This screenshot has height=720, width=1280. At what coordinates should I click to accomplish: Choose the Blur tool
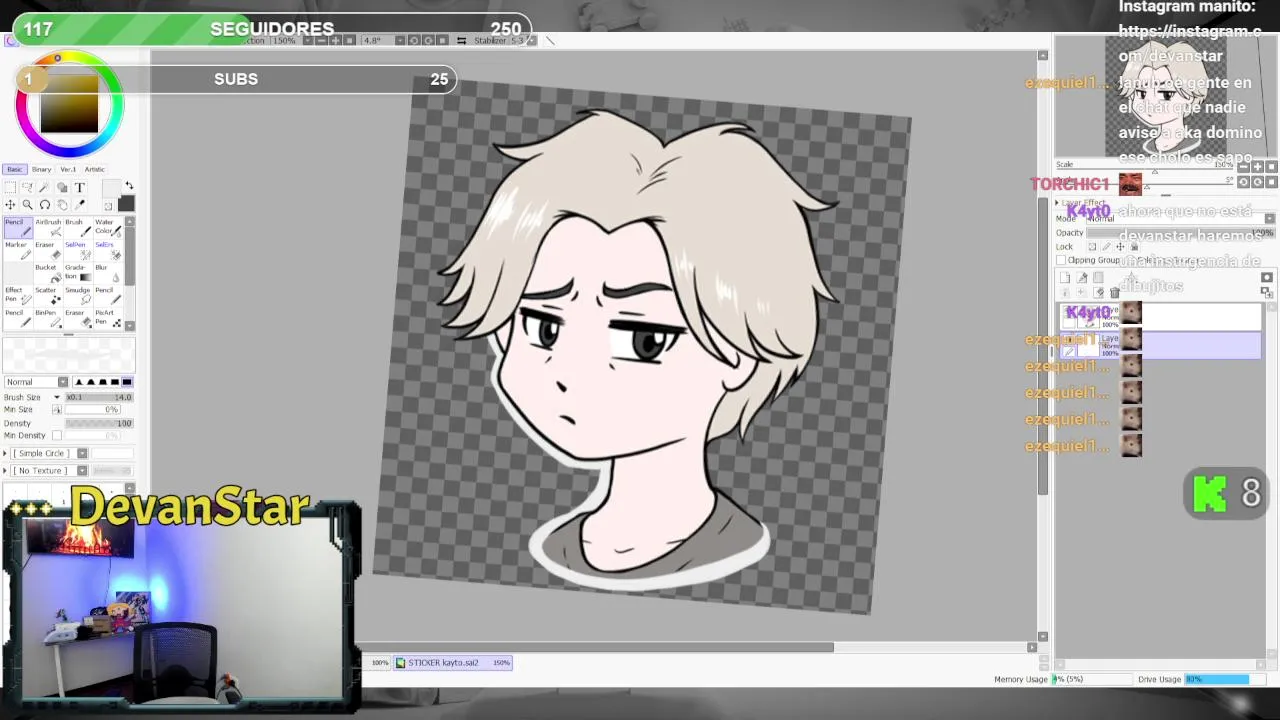coord(108,273)
